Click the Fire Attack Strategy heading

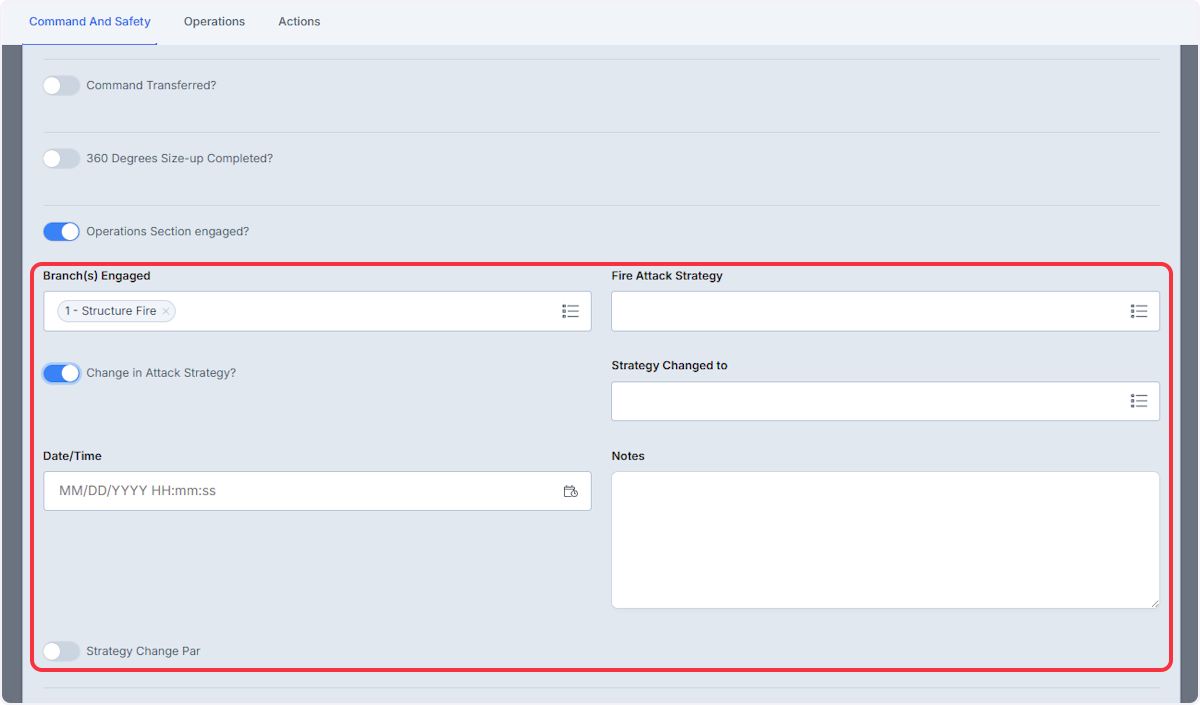(x=667, y=276)
